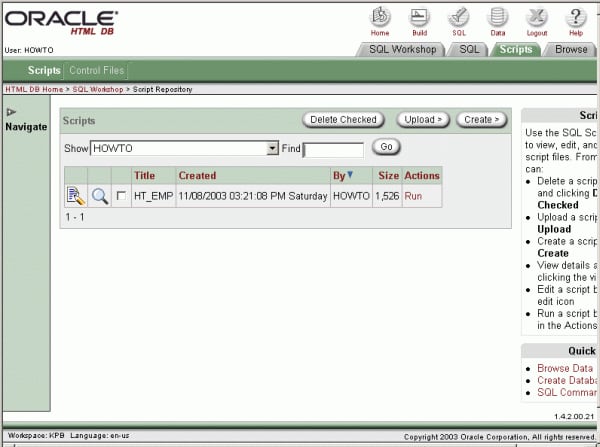Click into the Find text field
The image size is (600, 447).
333,150
